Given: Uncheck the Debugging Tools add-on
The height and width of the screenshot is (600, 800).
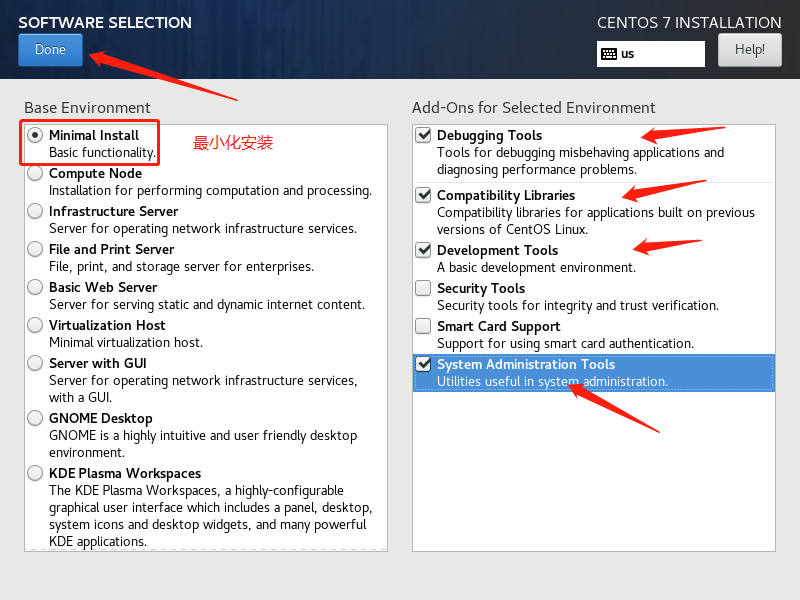Looking at the screenshot, I should (423, 135).
